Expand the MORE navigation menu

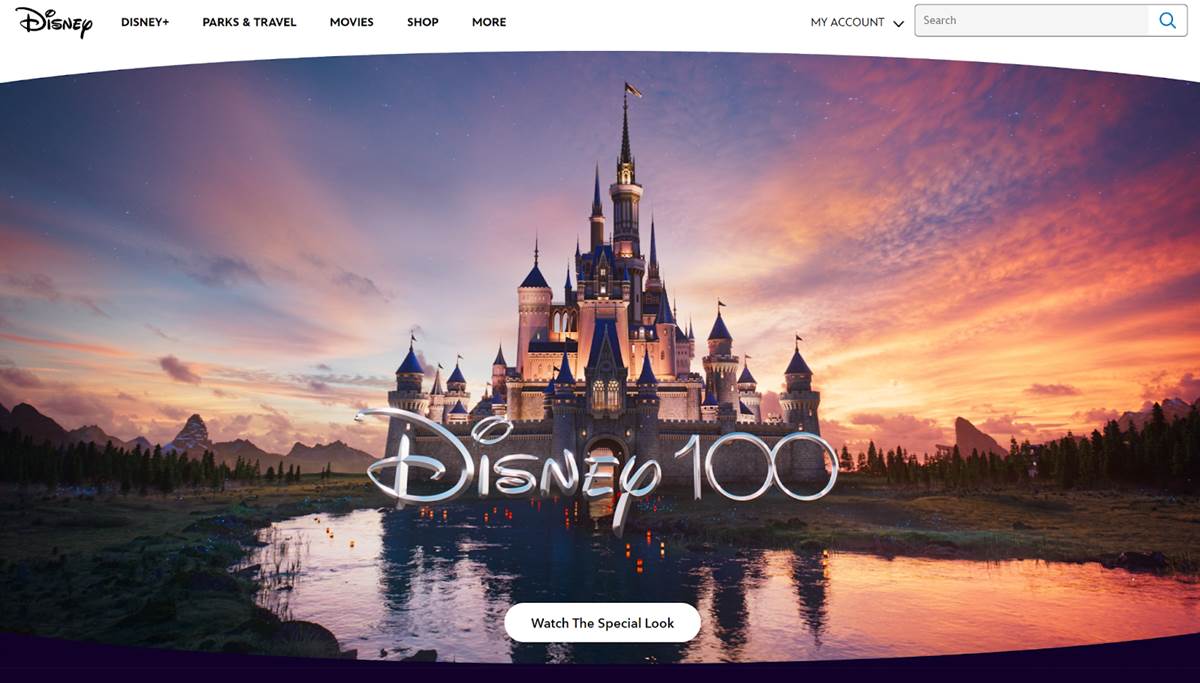click(x=489, y=22)
